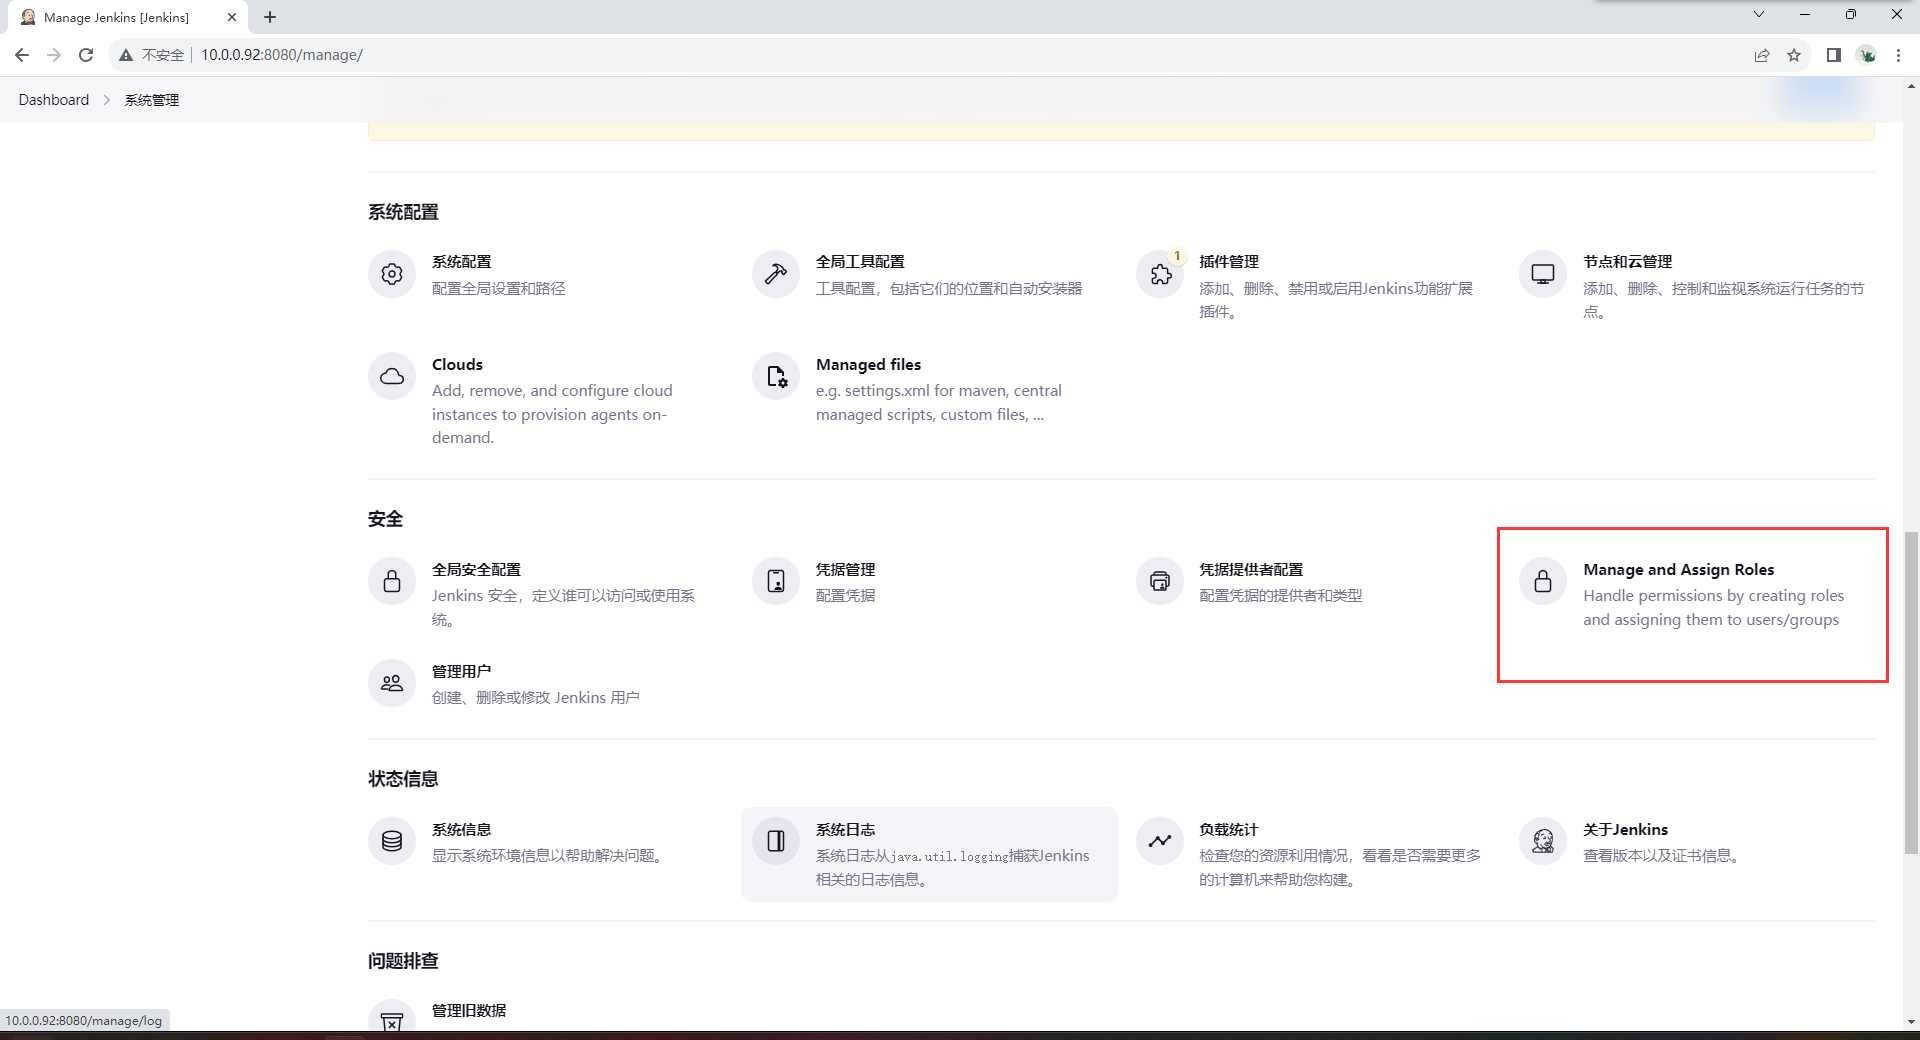Viewport: 1920px width, 1040px height.
Task: Open the 管理用户 people icon
Action: click(392, 683)
